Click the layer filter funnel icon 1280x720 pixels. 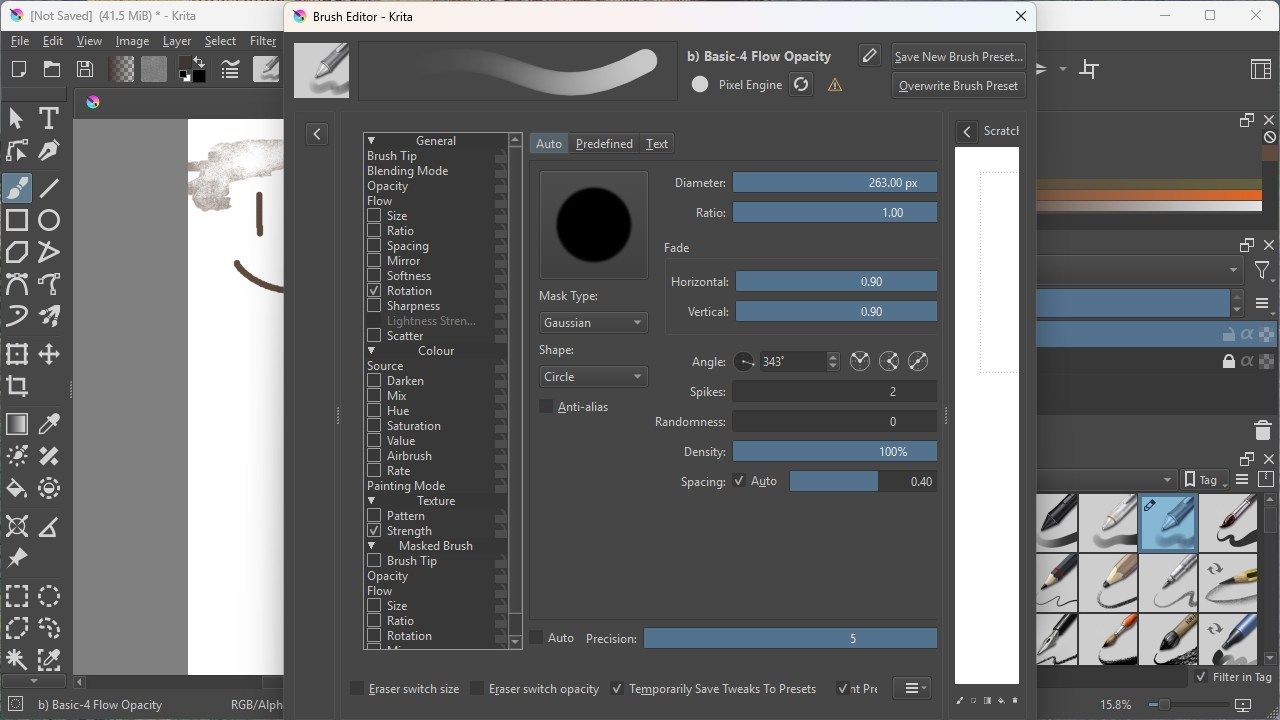1262,270
